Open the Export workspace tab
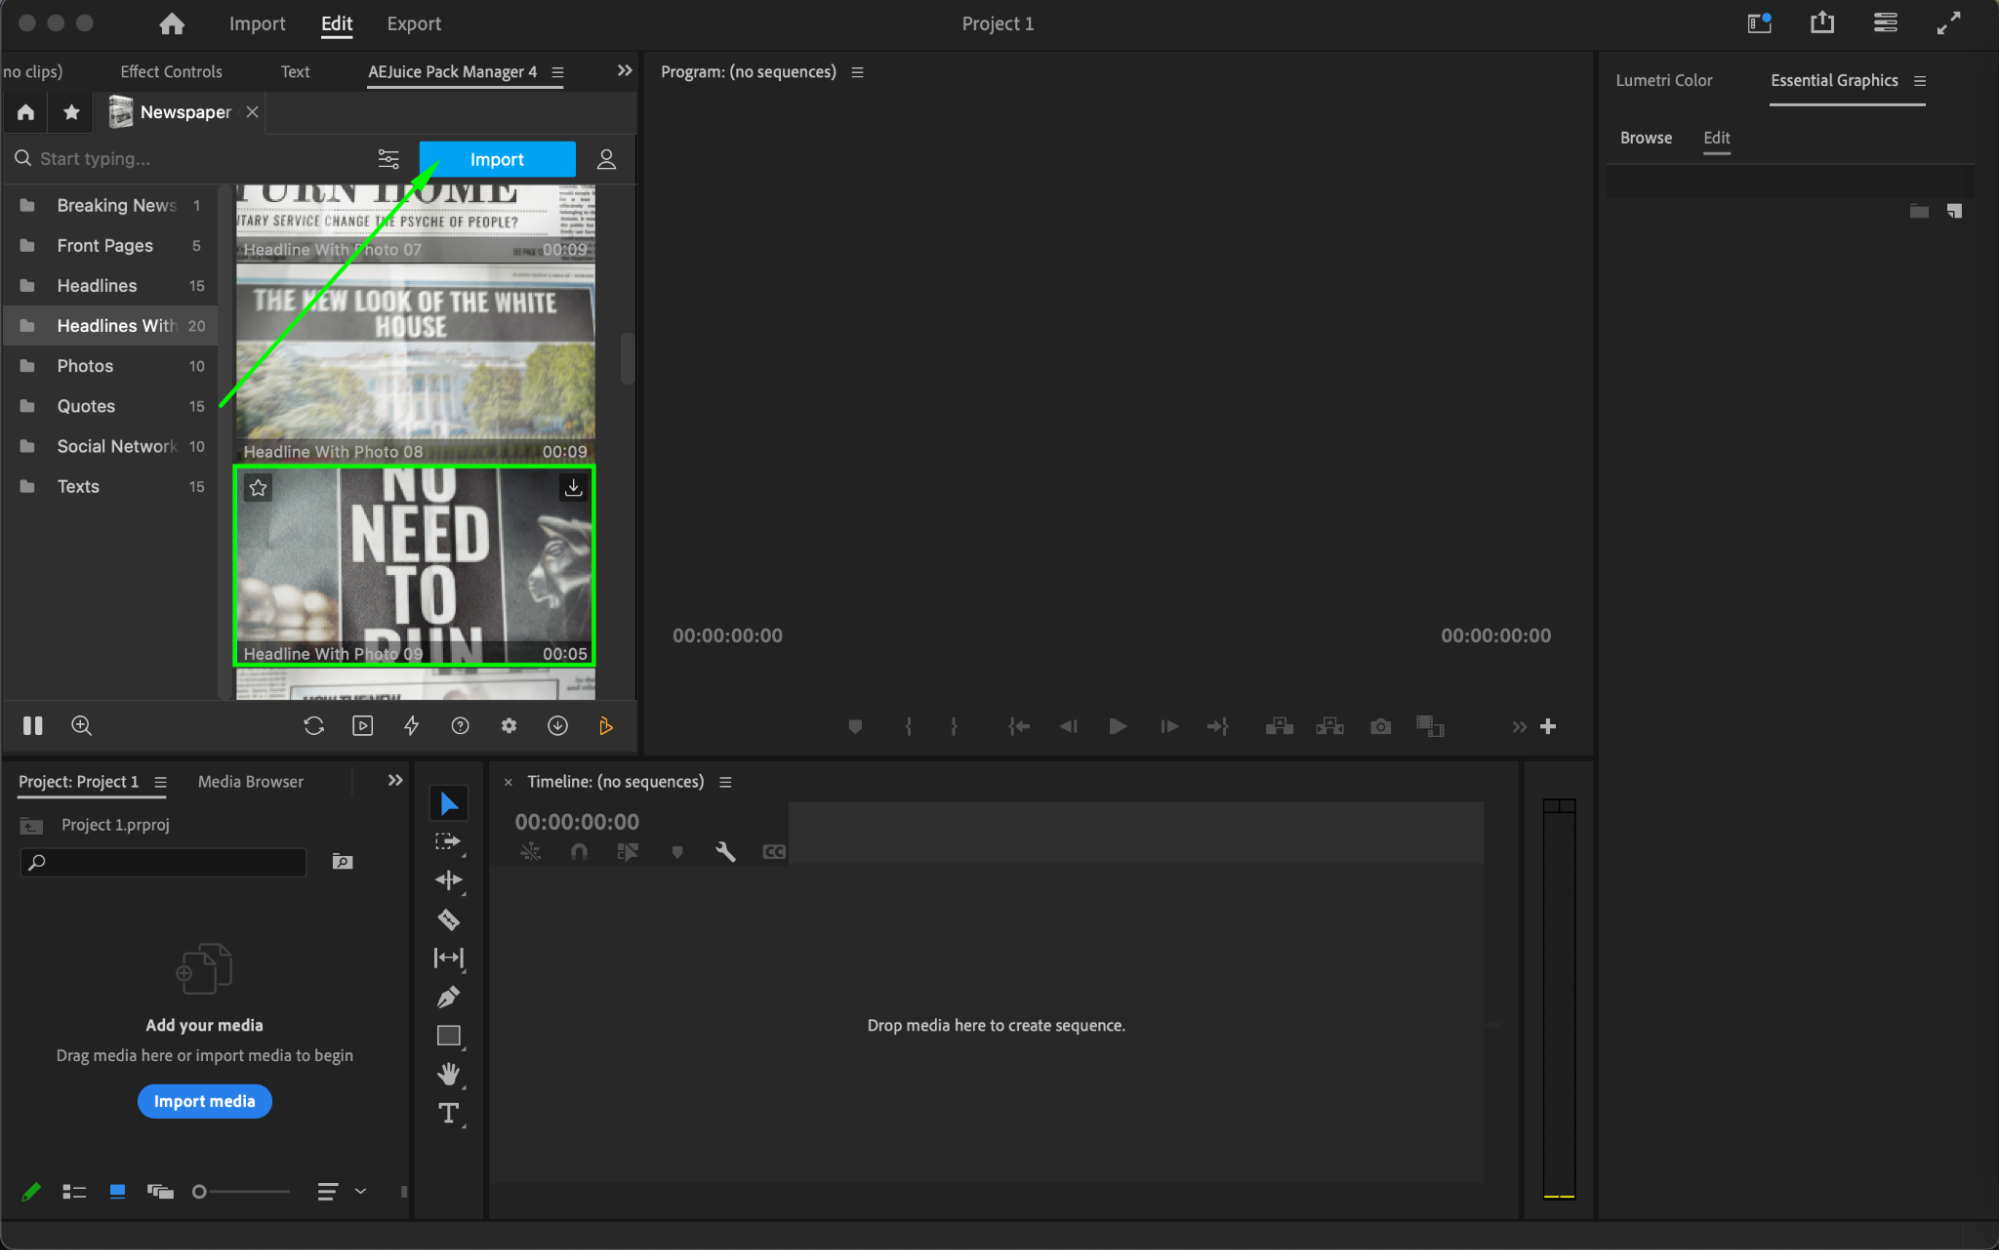The height and width of the screenshot is (1251, 1999). [413, 23]
